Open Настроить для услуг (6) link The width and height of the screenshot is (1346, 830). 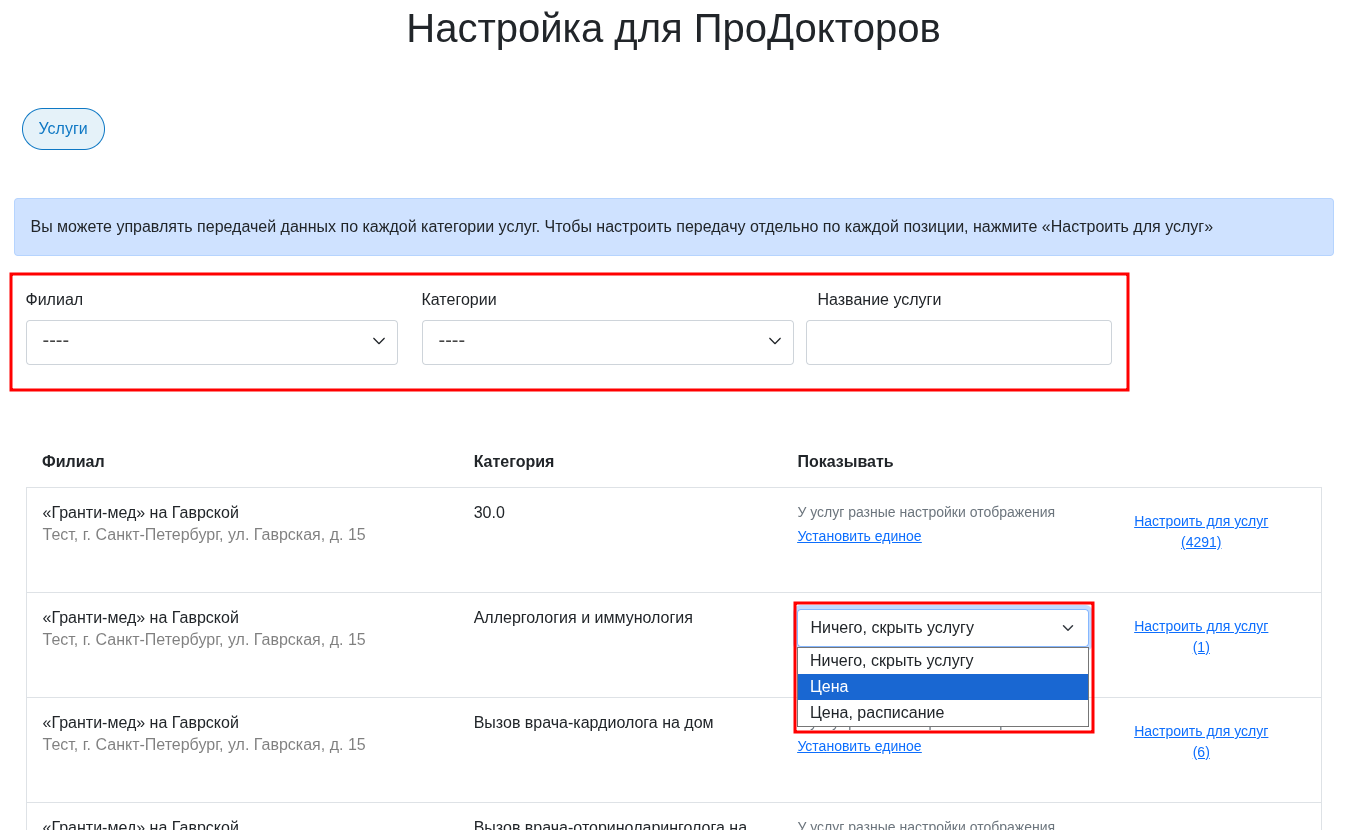(x=1201, y=741)
